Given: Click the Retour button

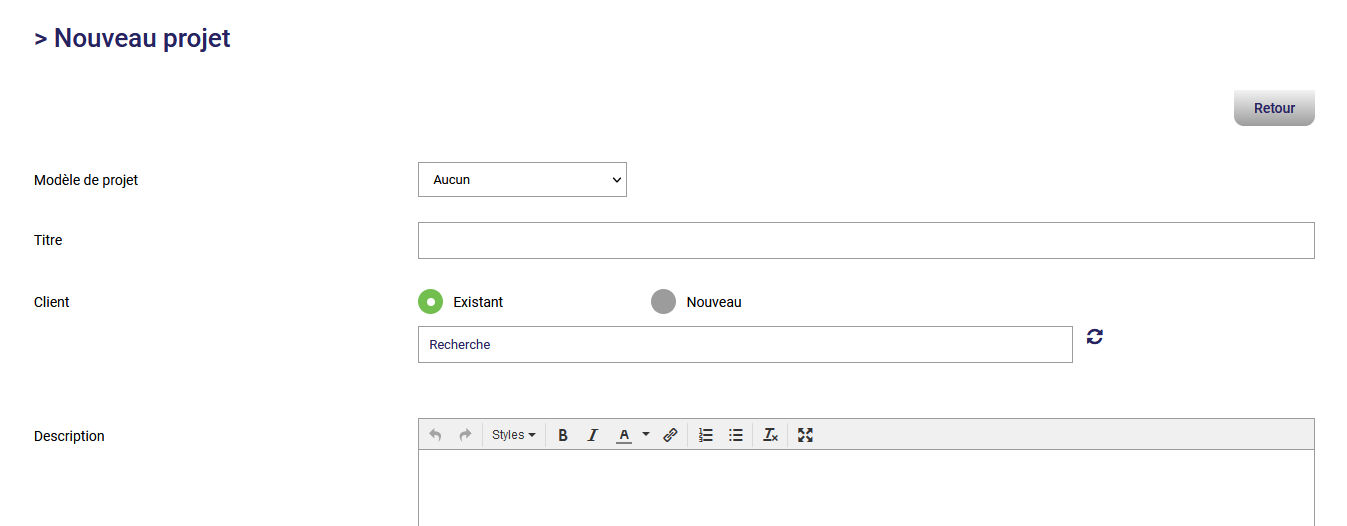Looking at the screenshot, I should click(x=1274, y=108).
